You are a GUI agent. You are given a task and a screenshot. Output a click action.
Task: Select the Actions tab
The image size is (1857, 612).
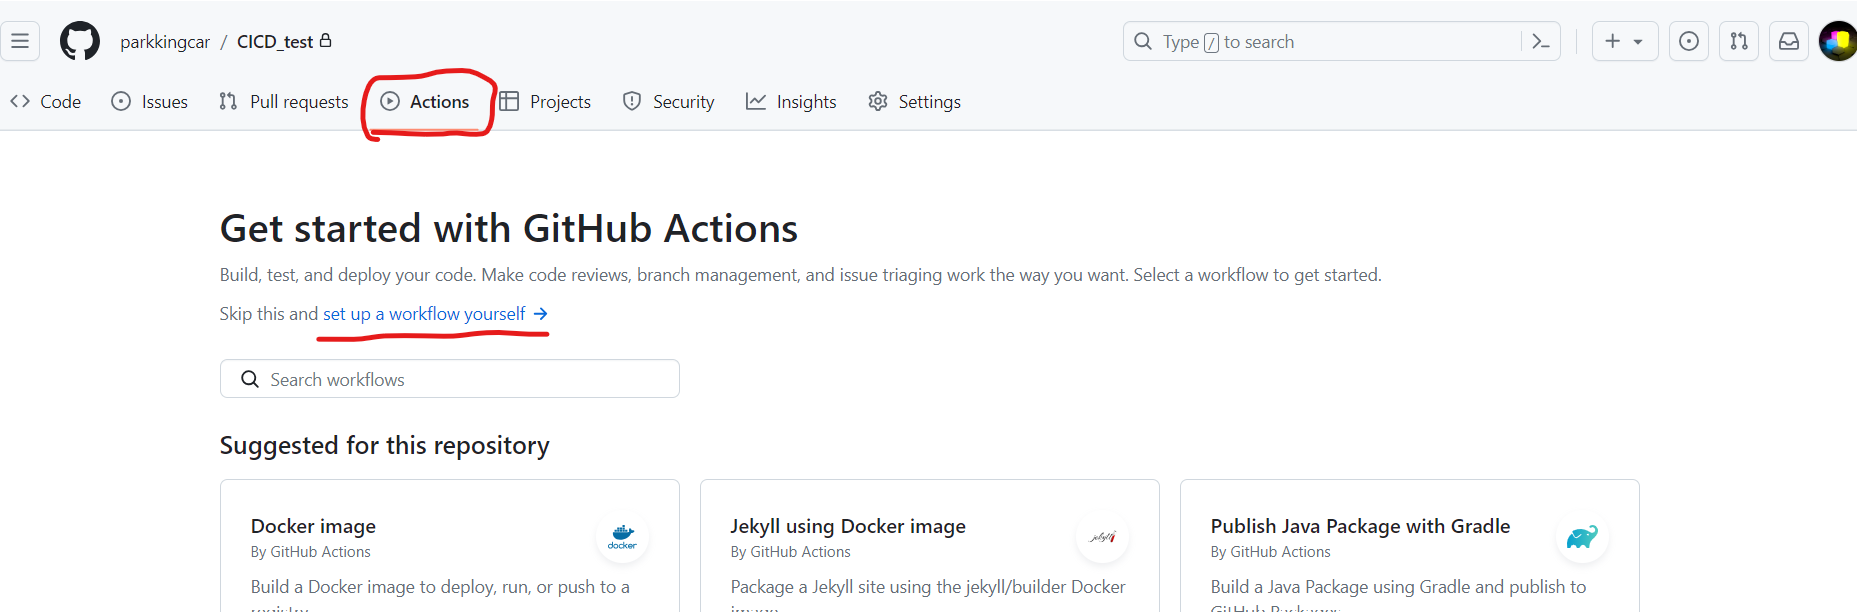tap(425, 102)
